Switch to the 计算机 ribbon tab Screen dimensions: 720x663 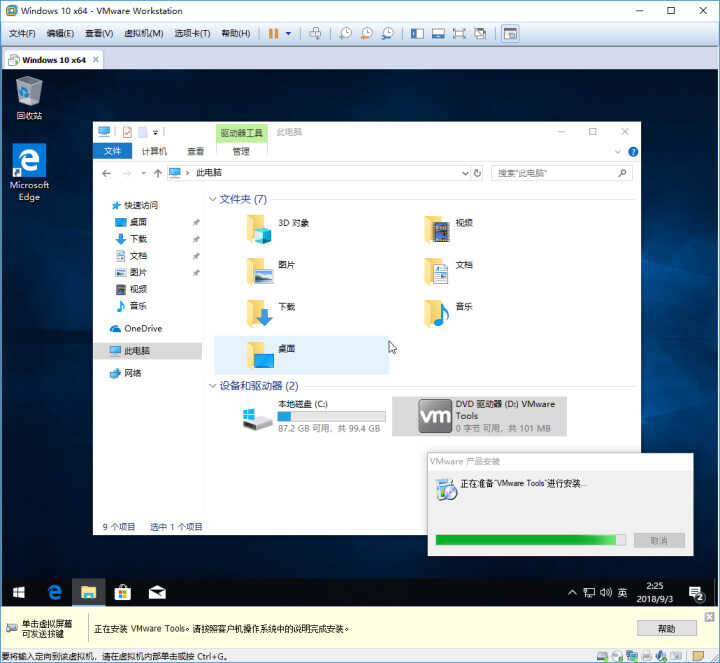point(154,151)
